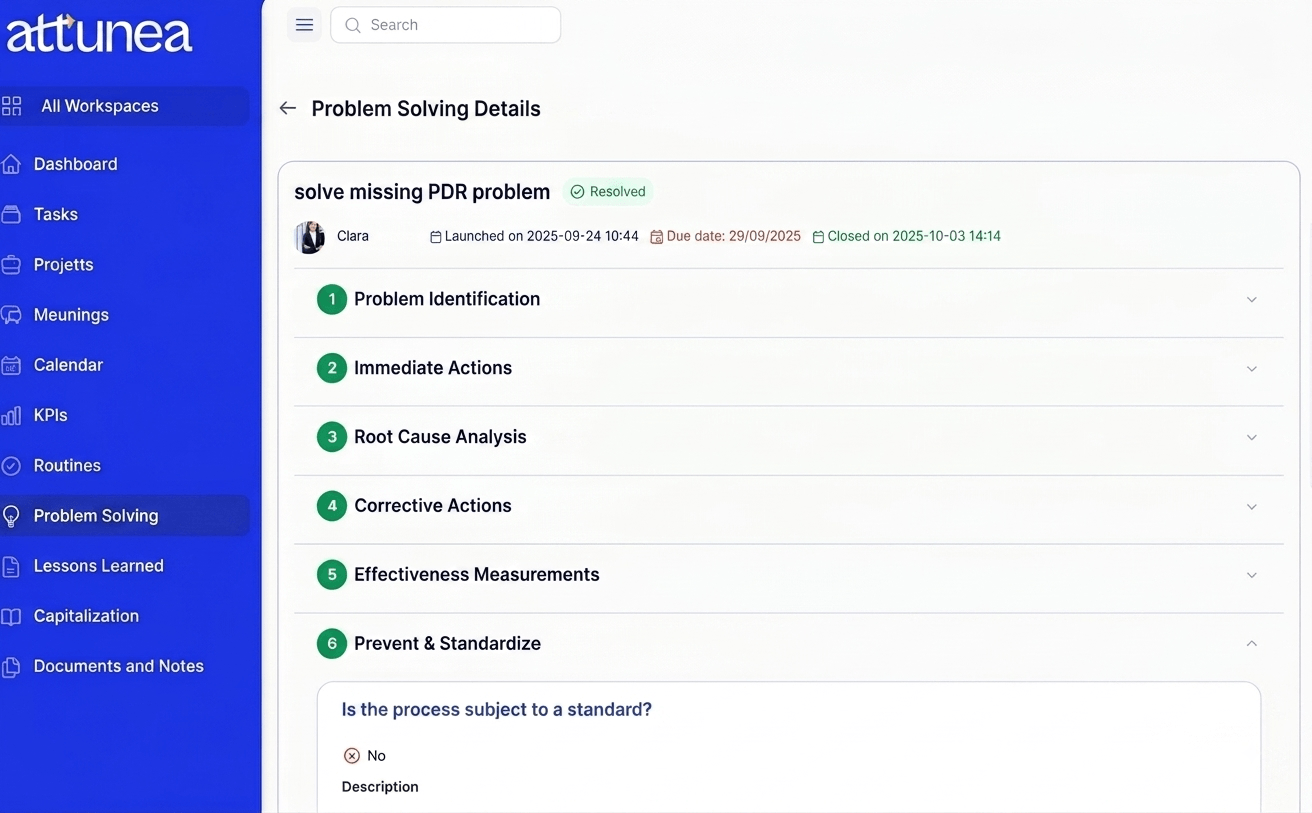Expand Corrective Actions section chevron
Viewport: 1312px width, 813px height.
[1252, 507]
